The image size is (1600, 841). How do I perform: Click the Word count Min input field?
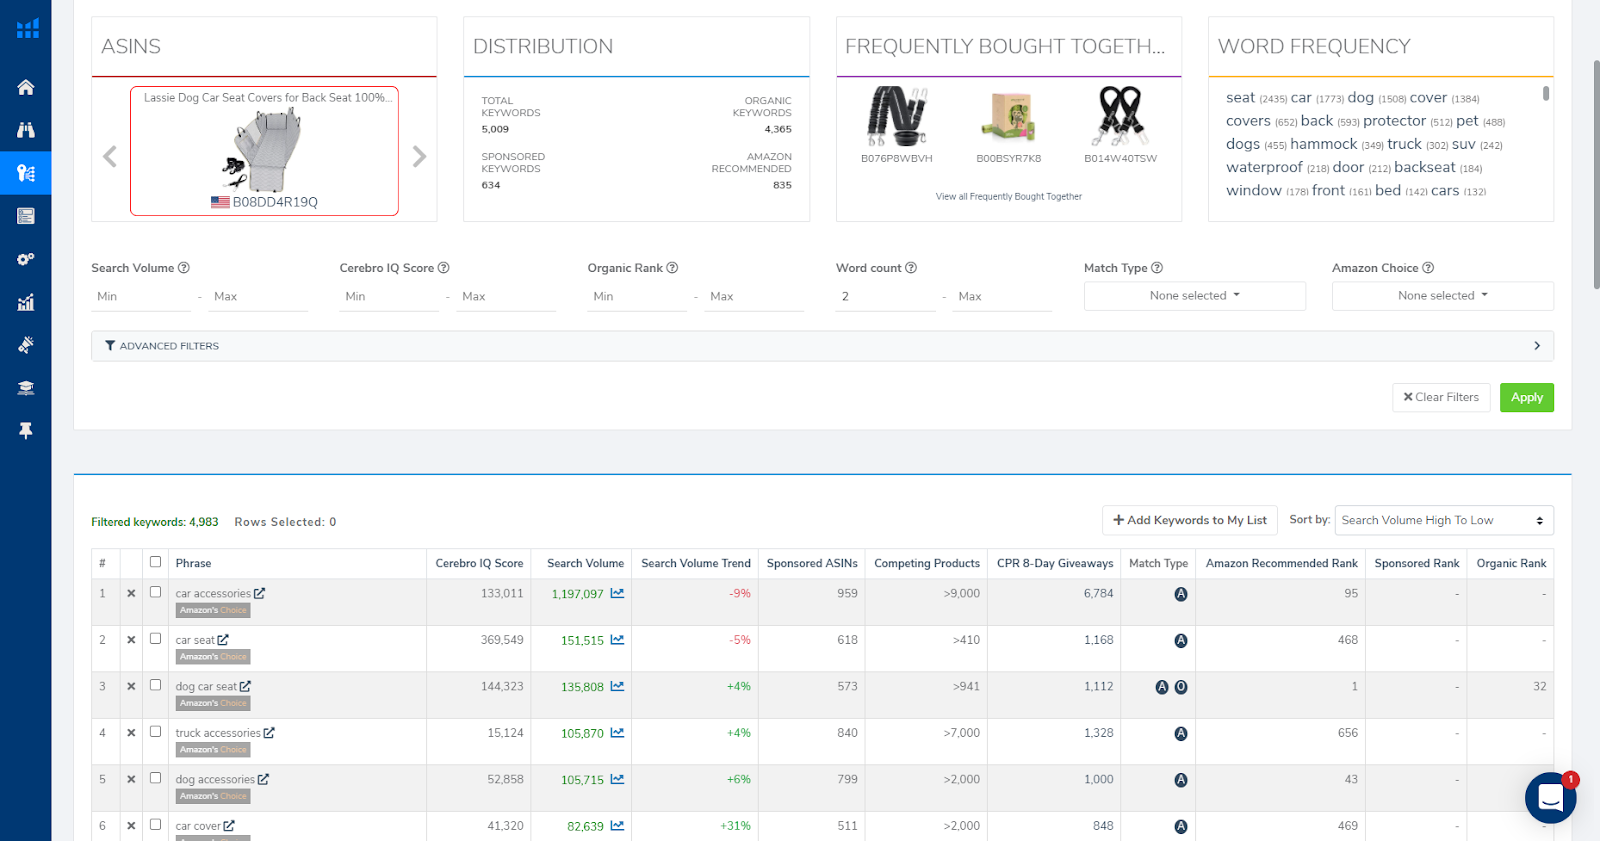pos(886,297)
